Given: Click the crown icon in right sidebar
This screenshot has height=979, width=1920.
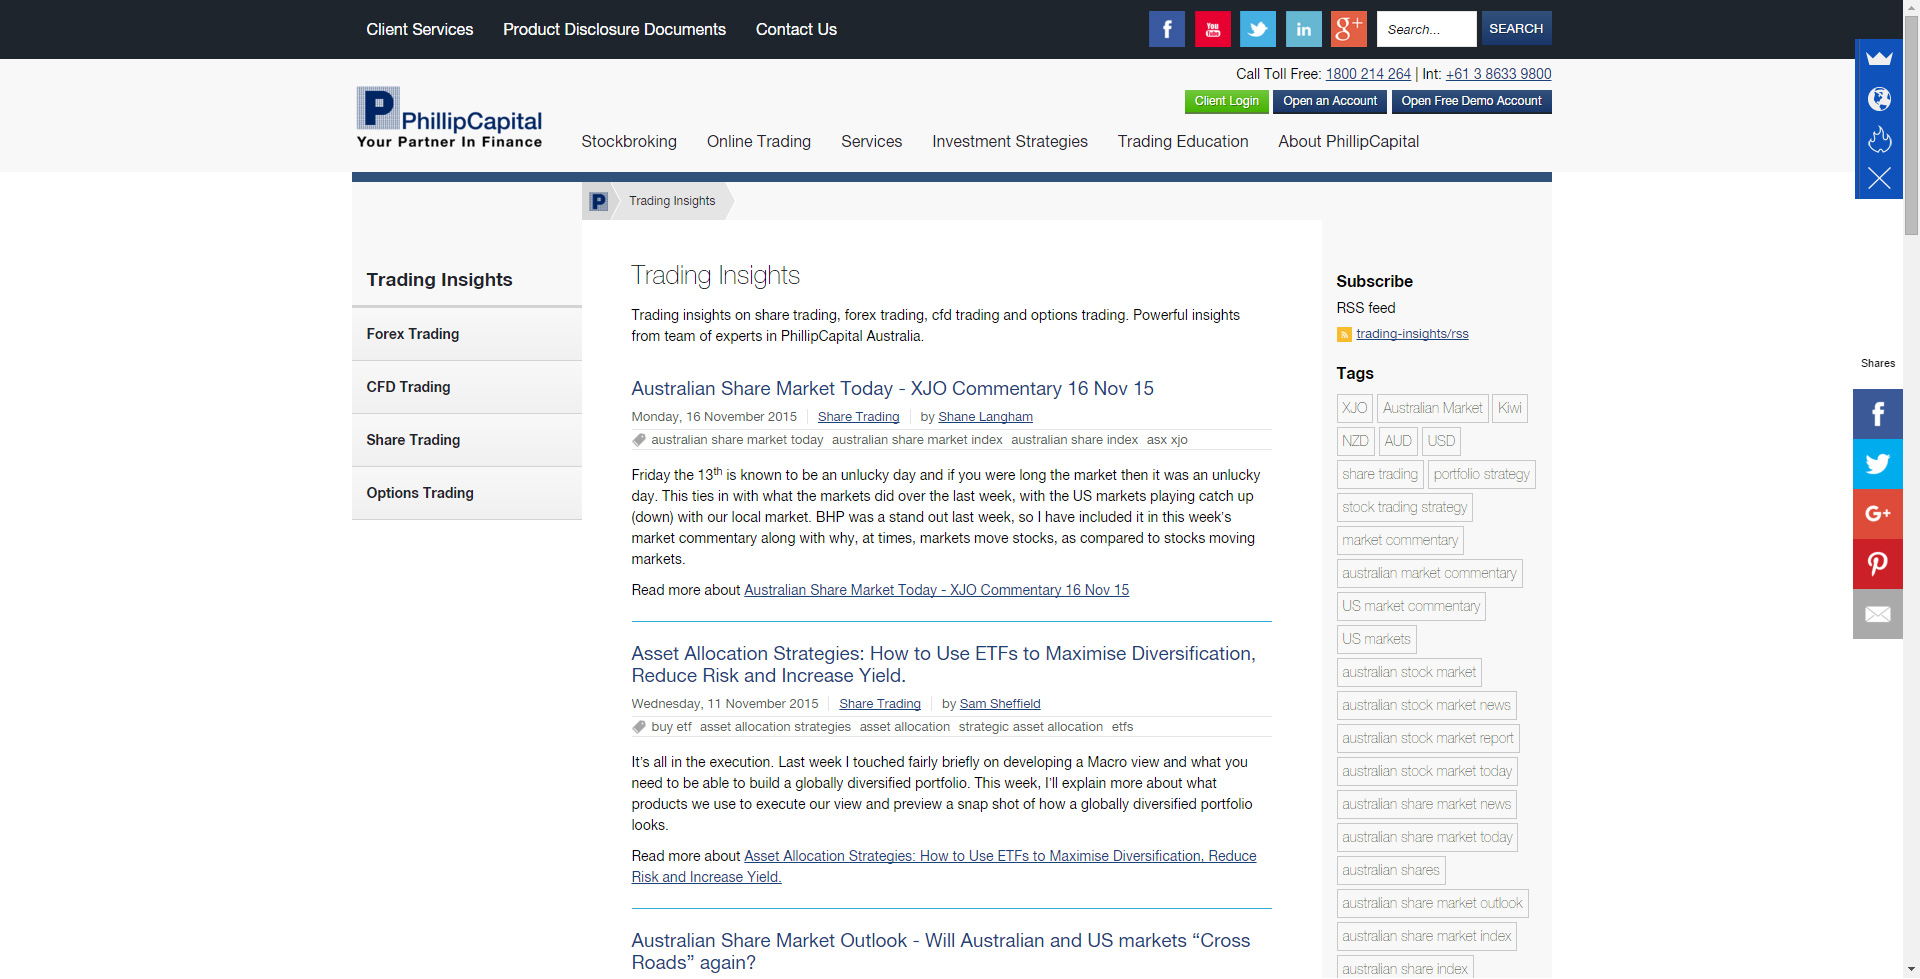Looking at the screenshot, I should click(x=1879, y=59).
